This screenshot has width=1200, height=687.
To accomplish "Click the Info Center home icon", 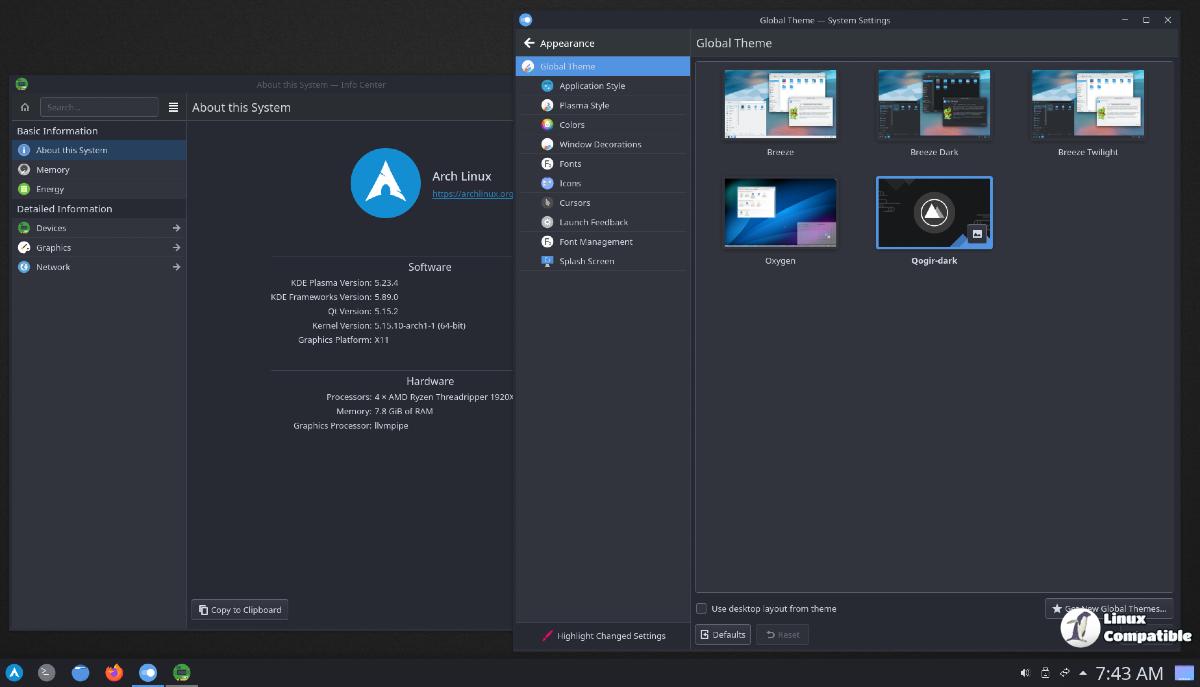I will [25, 107].
